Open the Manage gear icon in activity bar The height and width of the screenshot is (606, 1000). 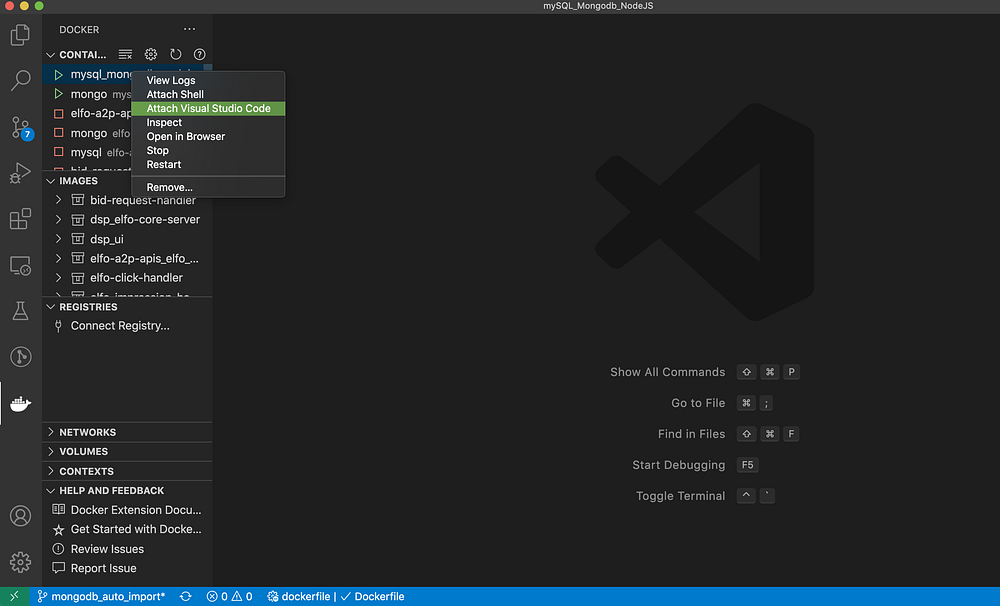(20, 562)
